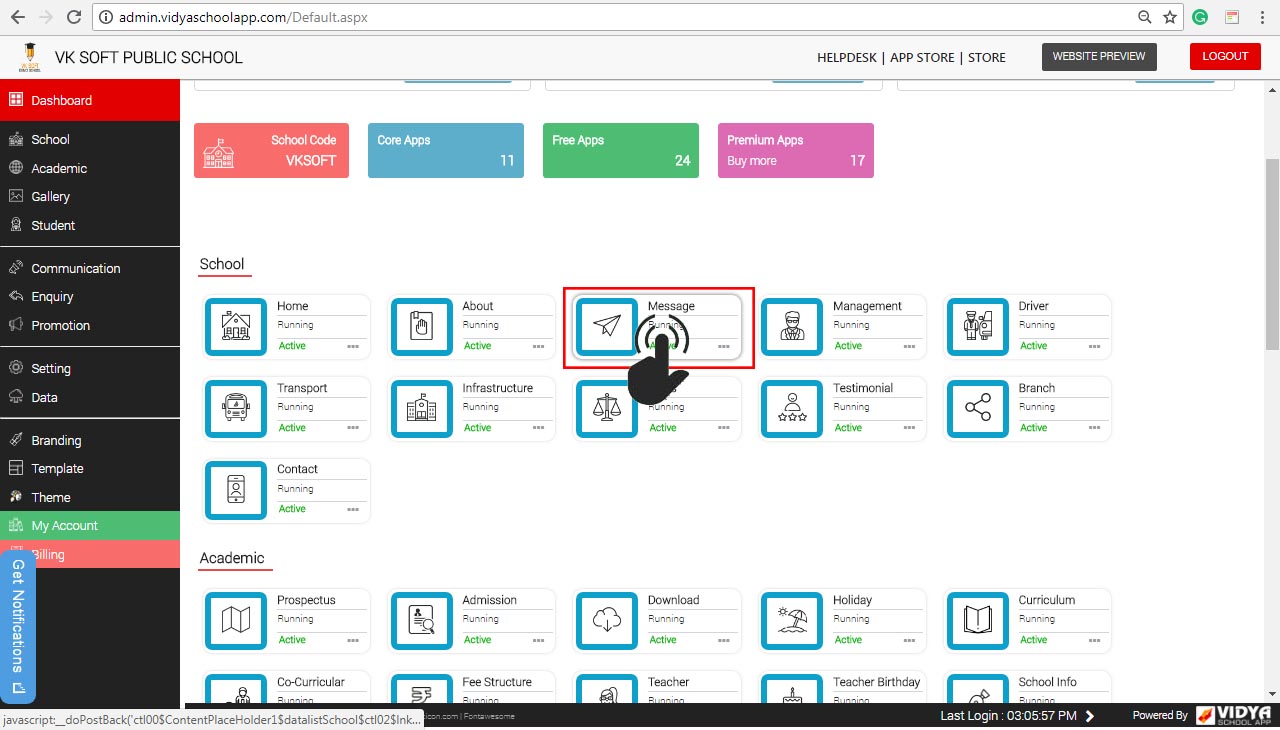
Task: Open the Academic sidebar menu
Action: click(90, 168)
